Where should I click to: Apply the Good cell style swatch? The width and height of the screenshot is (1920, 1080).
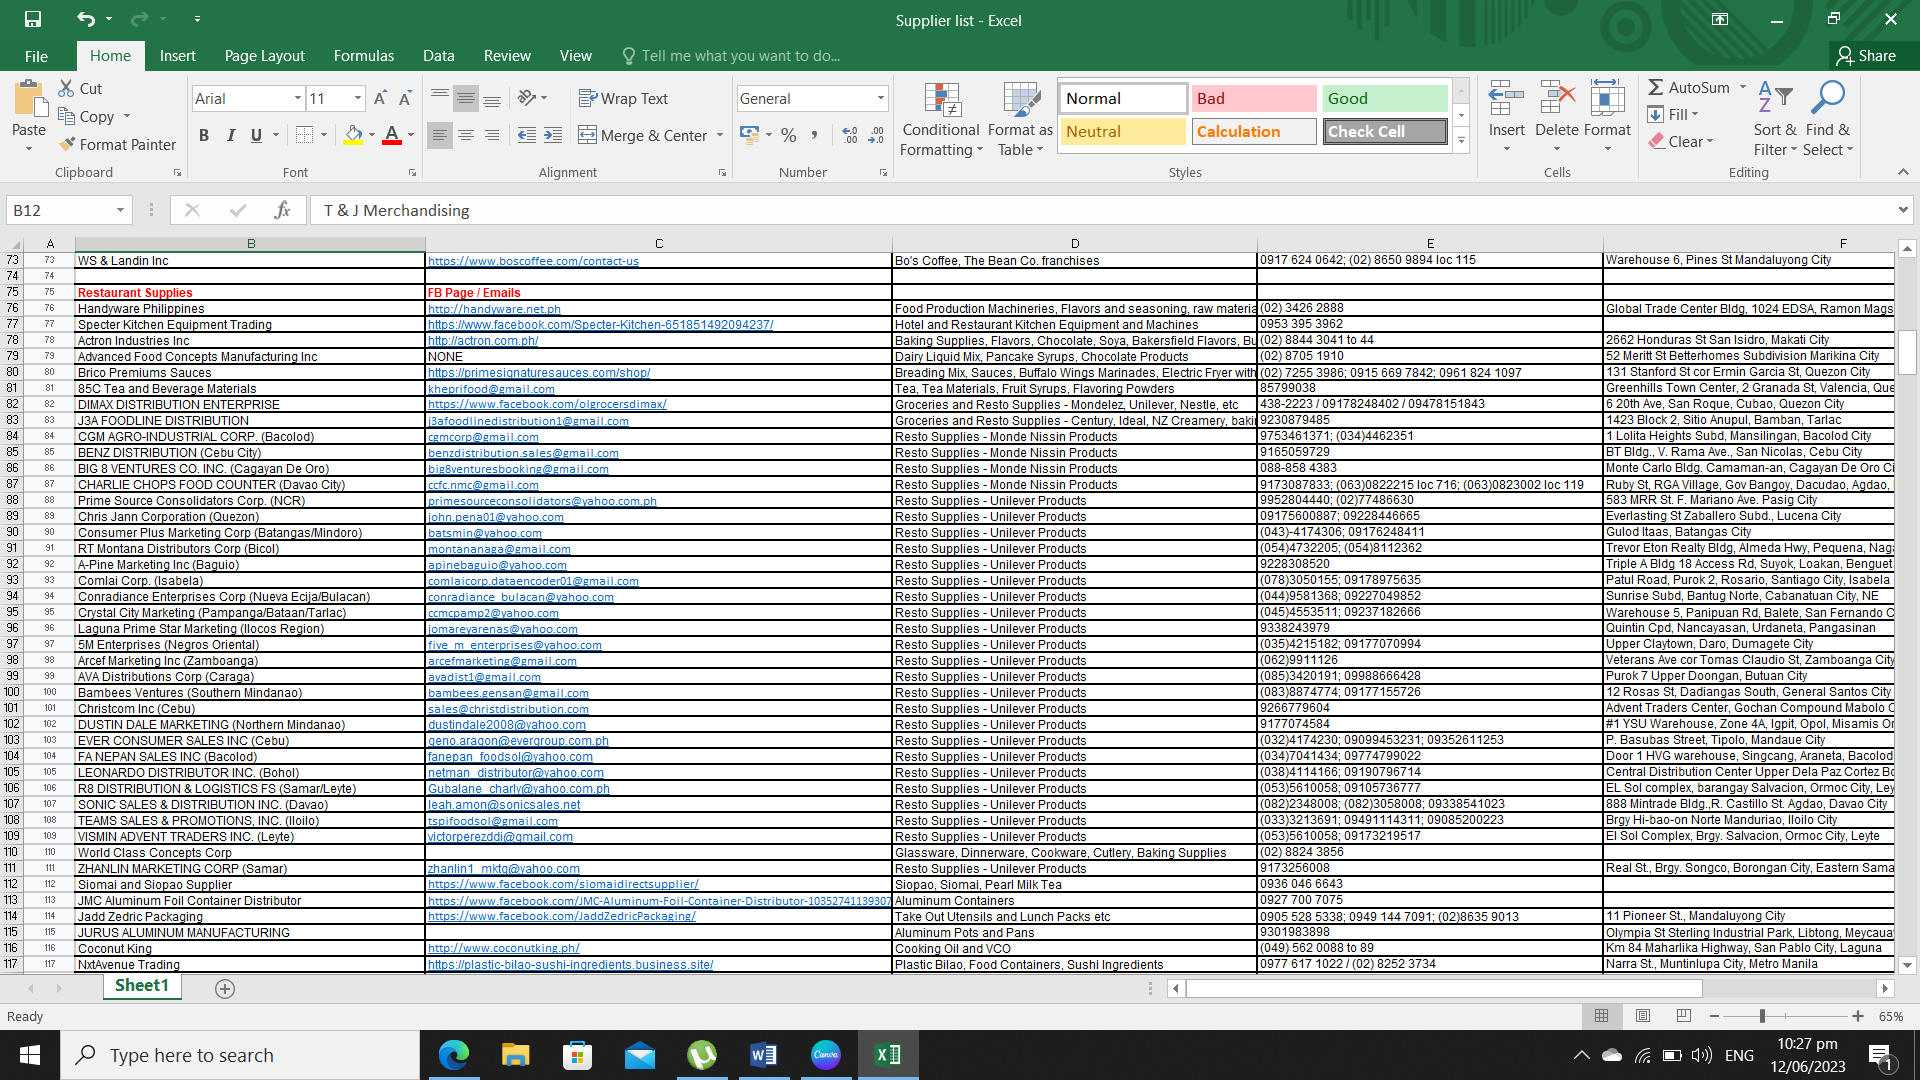tap(1385, 98)
